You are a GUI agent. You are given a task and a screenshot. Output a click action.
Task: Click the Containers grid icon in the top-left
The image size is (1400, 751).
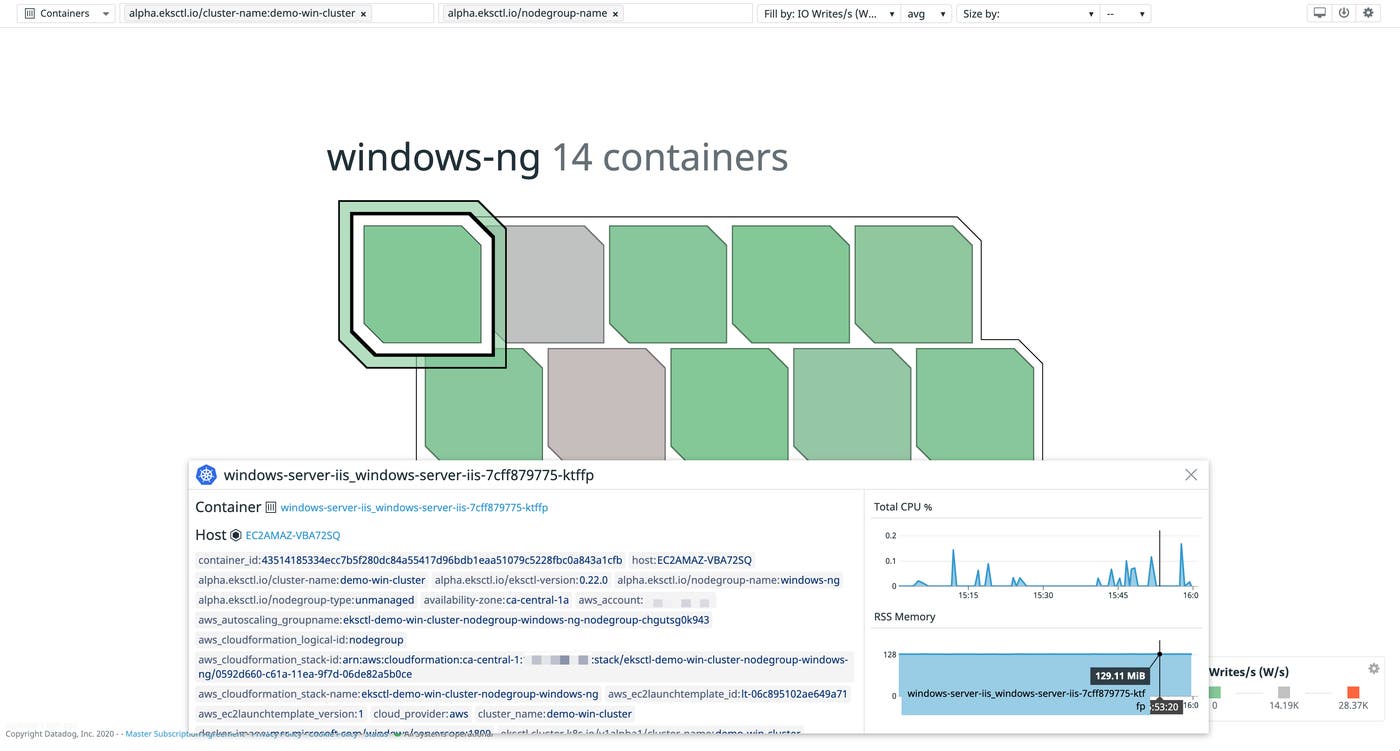tap(28, 13)
